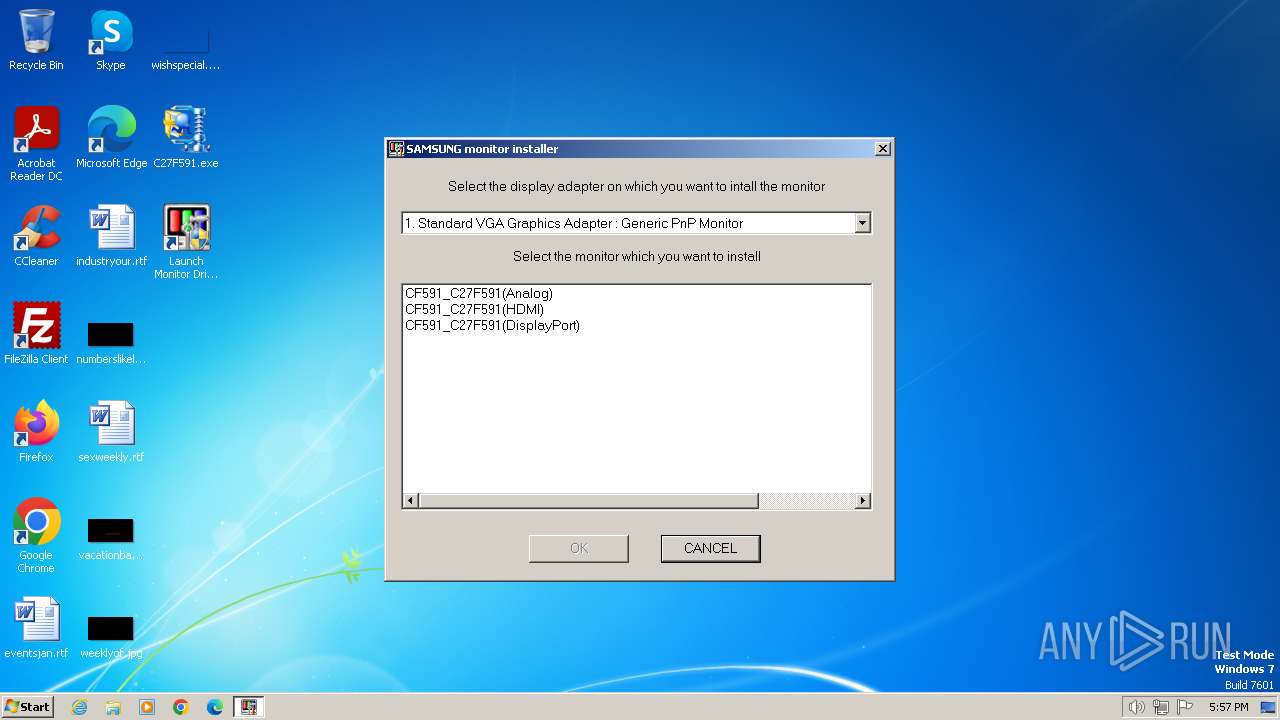The height and width of the screenshot is (720, 1280).
Task: Open Chrome from the taskbar
Action: point(181,707)
